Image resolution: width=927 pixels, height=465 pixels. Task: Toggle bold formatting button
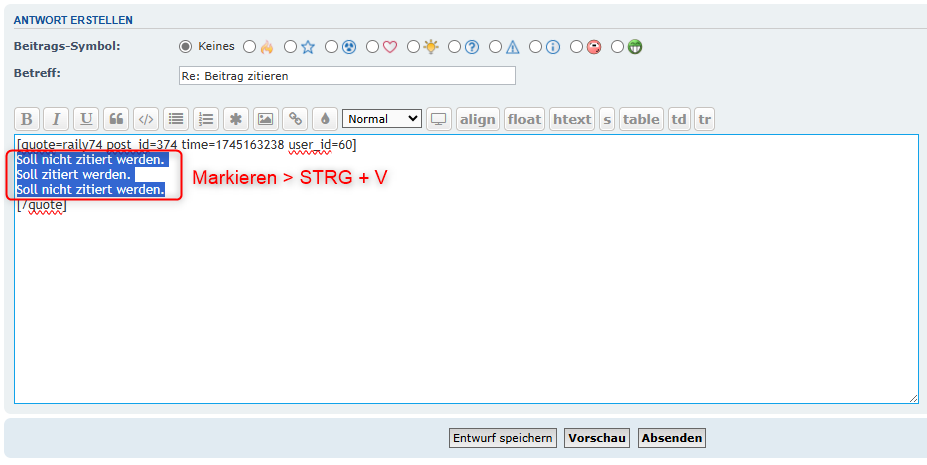[x=27, y=119]
